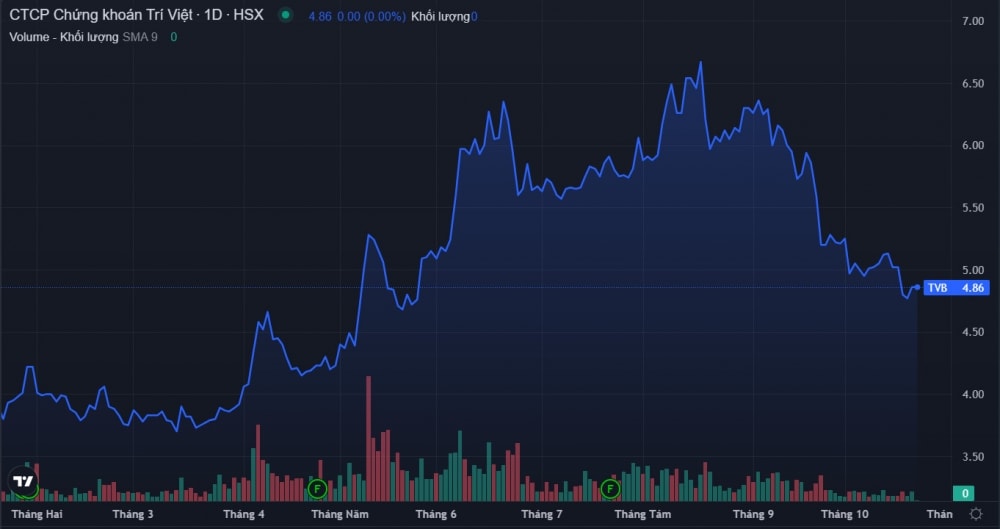Image resolution: width=1000 pixels, height=529 pixels.
Task: Click the Tháng Tám time axis label
Action: click(643, 514)
